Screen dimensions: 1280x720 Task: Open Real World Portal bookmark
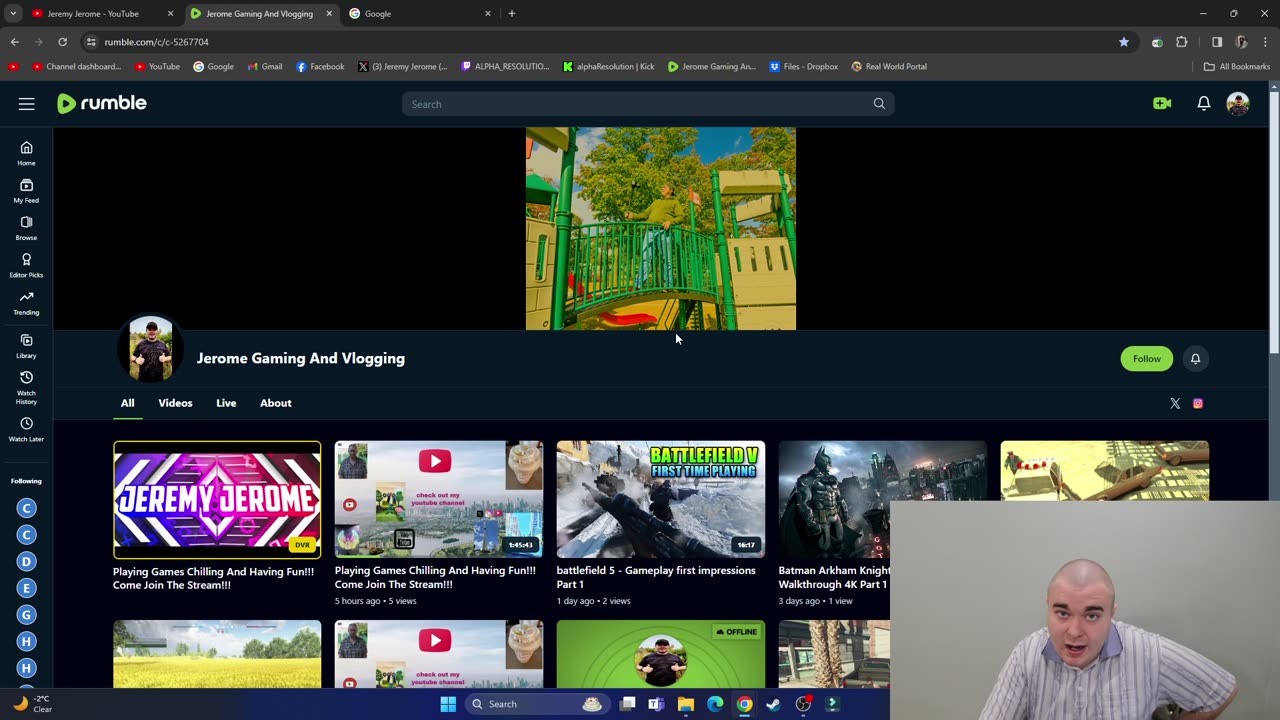tap(889, 67)
